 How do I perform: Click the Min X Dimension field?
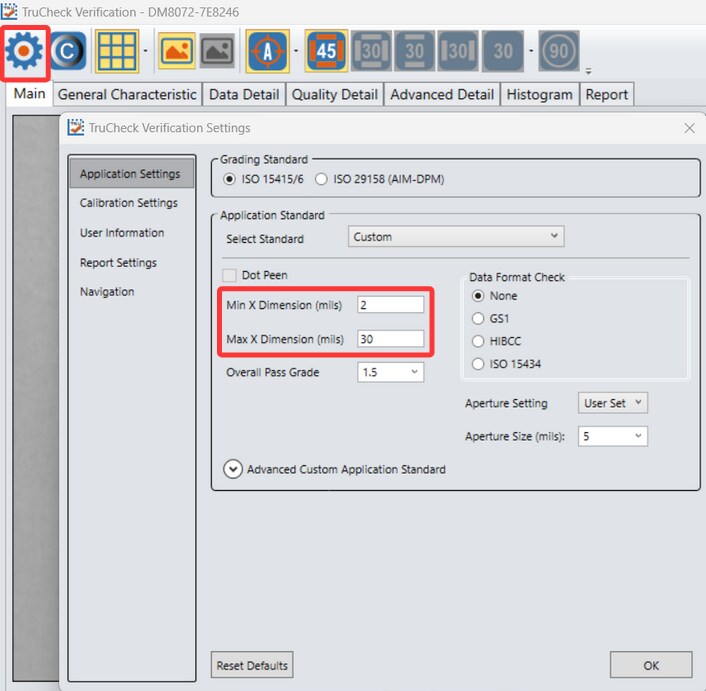(x=390, y=305)
